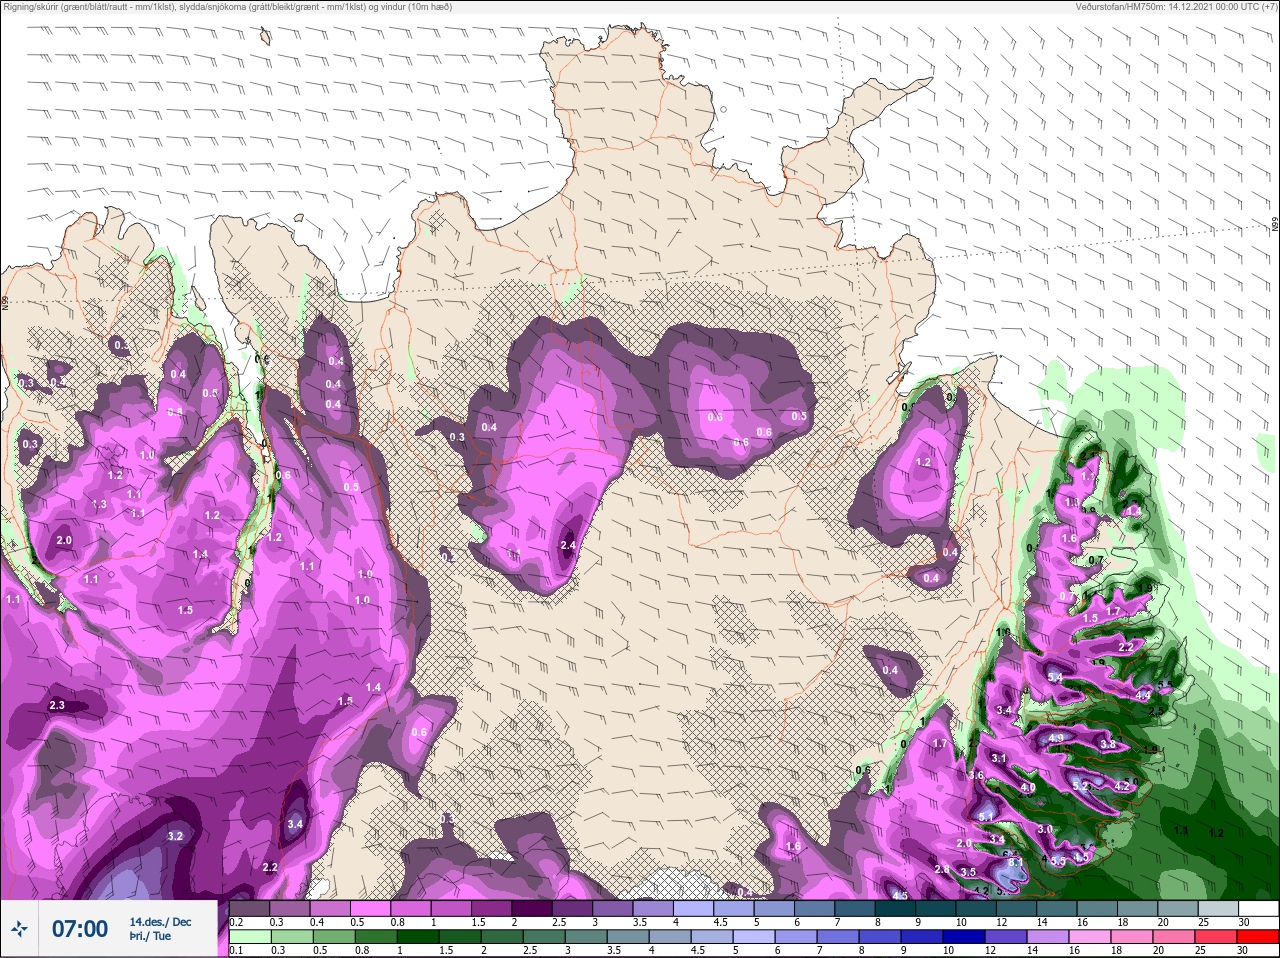Click the date text '14.des./ Dec'
Screen dimensions: 1280x958
point(160,922)
